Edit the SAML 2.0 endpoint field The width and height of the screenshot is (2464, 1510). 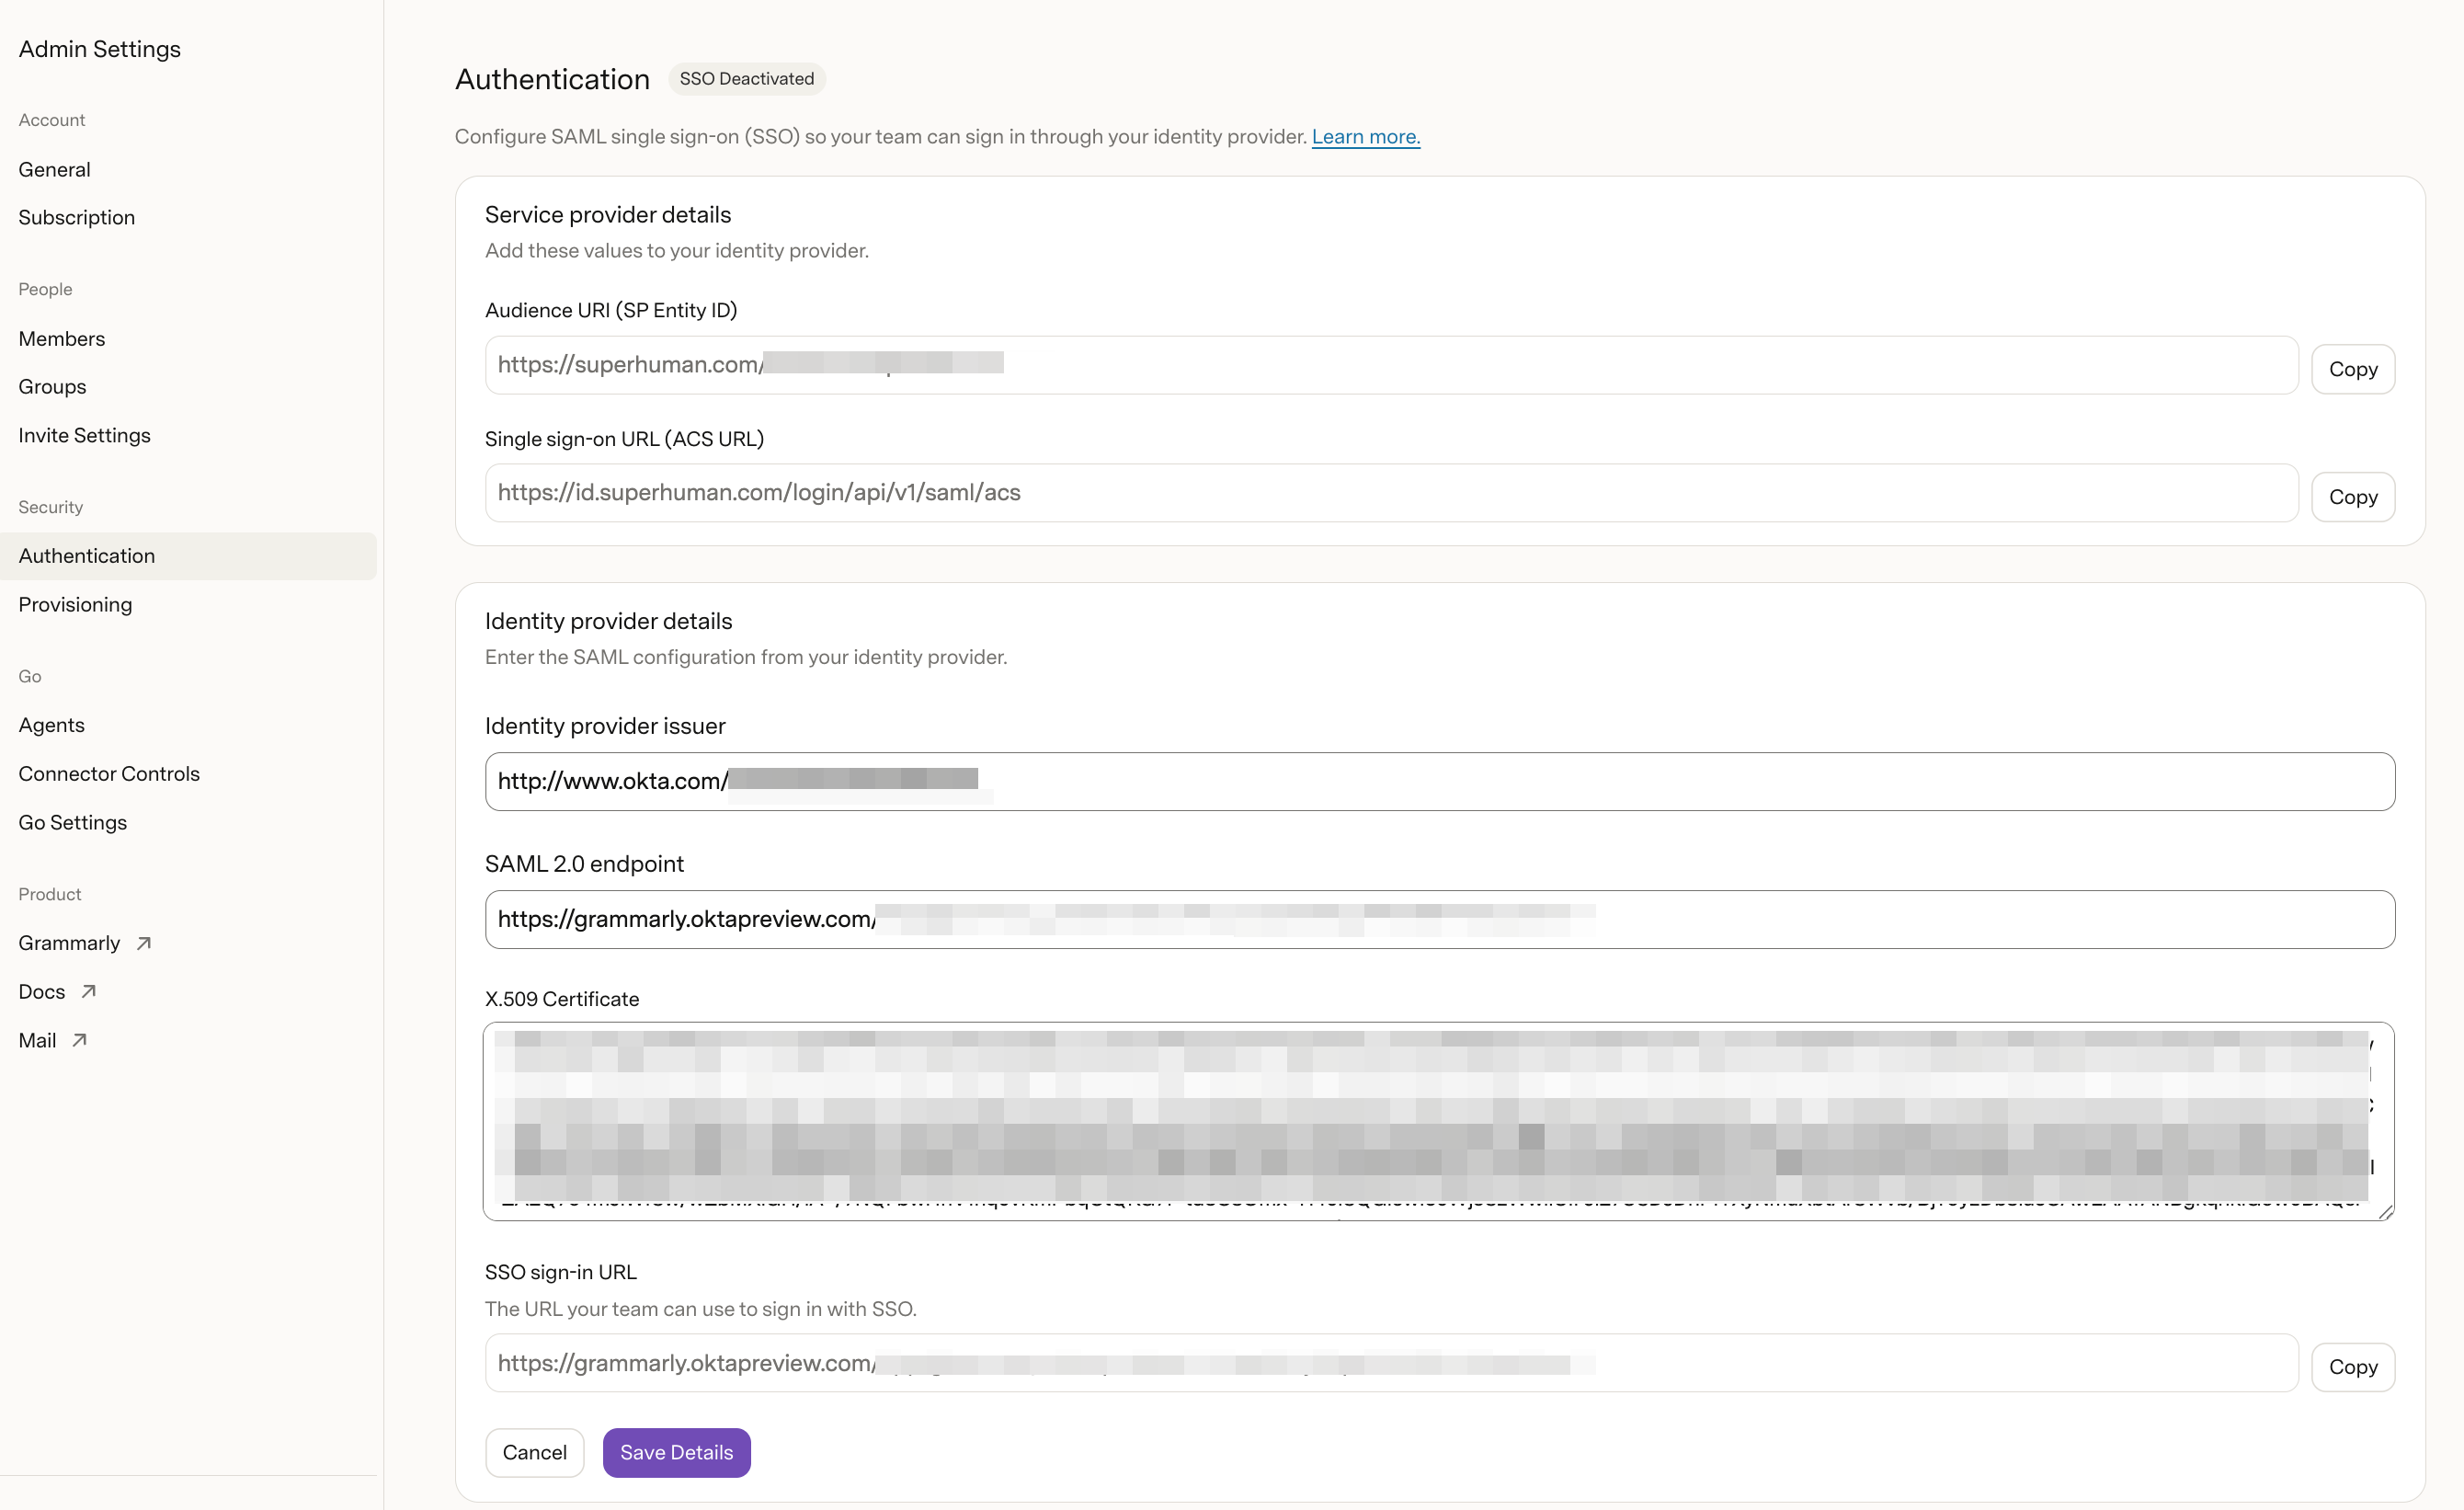point(1439,919)
